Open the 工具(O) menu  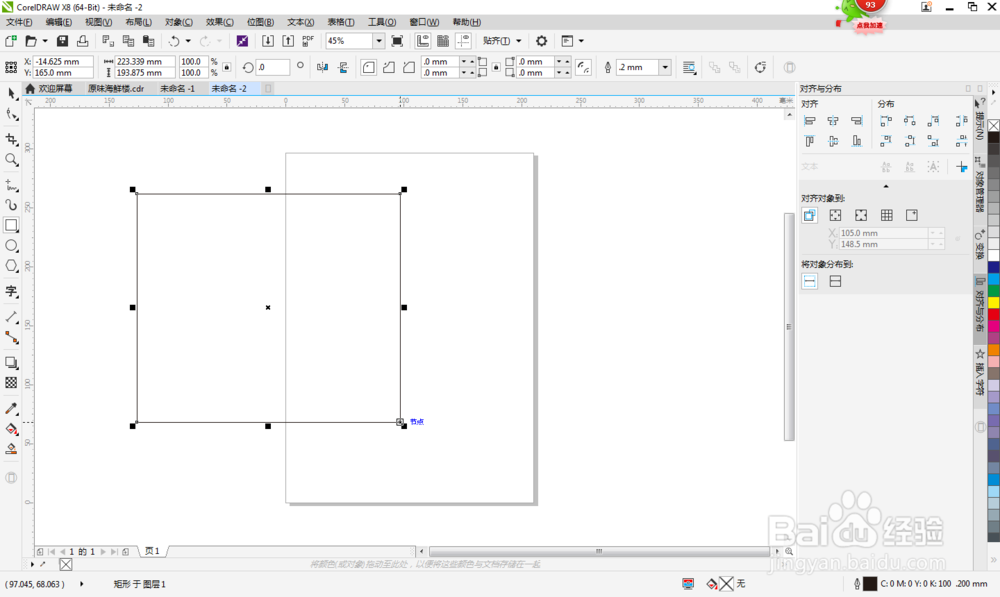[x=382, y=22]
